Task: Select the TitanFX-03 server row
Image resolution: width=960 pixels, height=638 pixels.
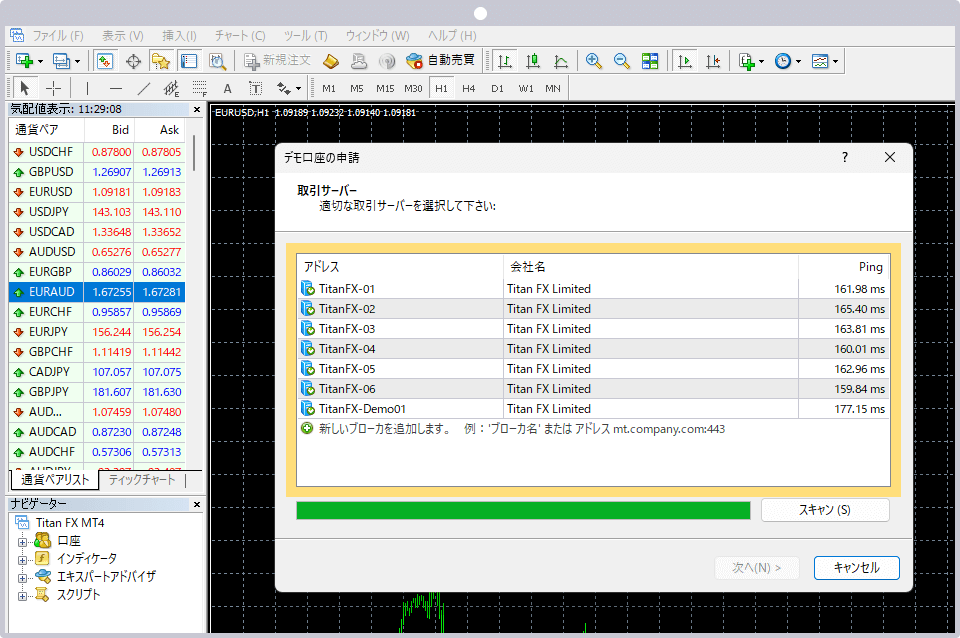Action: click(x=593, y=329)
